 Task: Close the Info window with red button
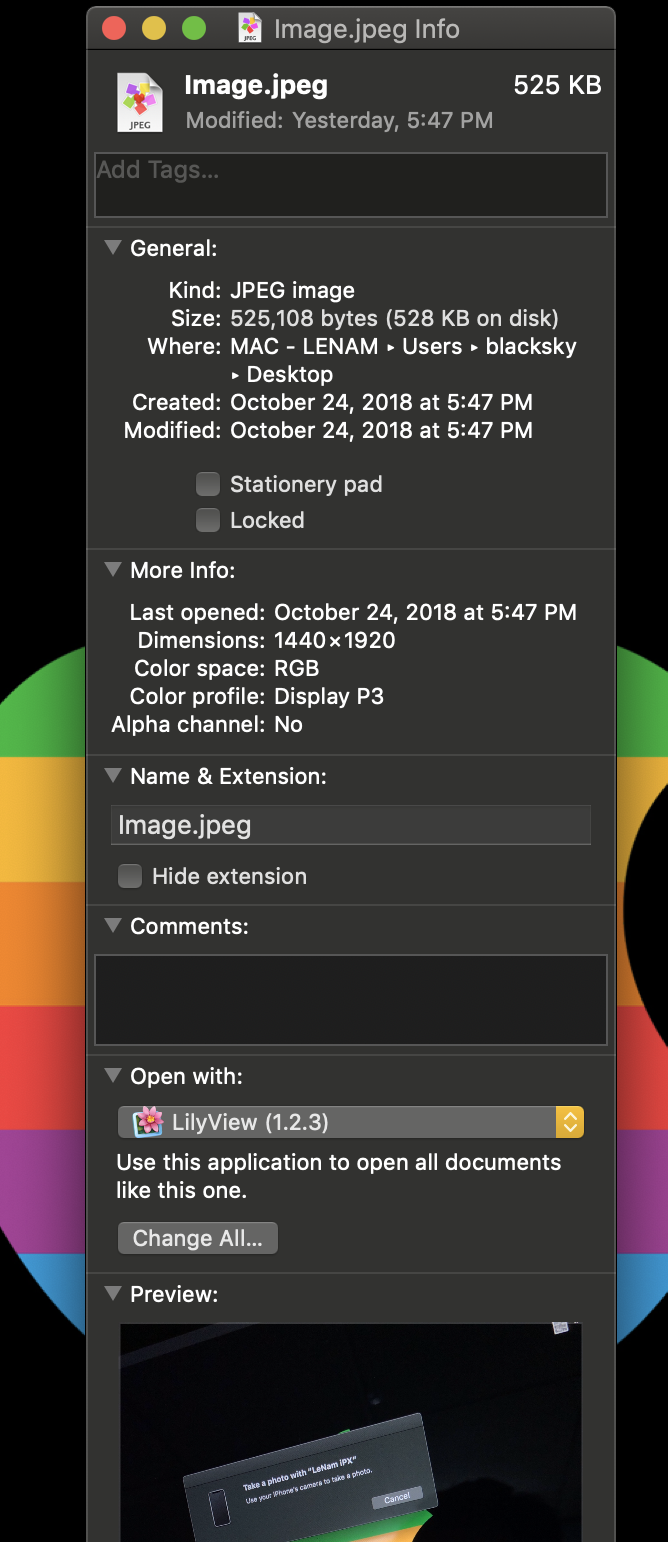[x=114, y=29]
